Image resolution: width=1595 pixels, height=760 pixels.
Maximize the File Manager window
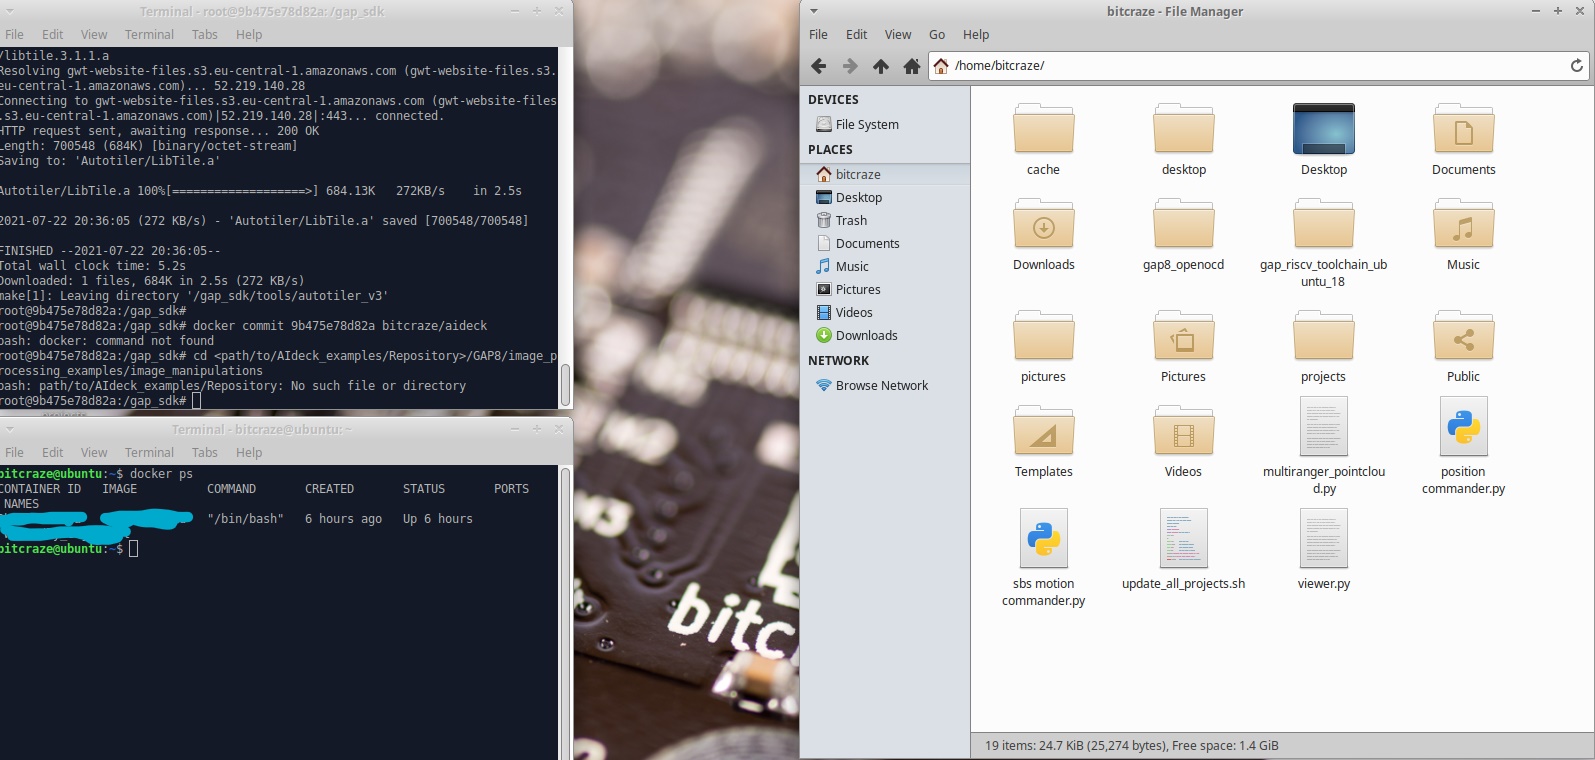click(x=1557, y=11)
